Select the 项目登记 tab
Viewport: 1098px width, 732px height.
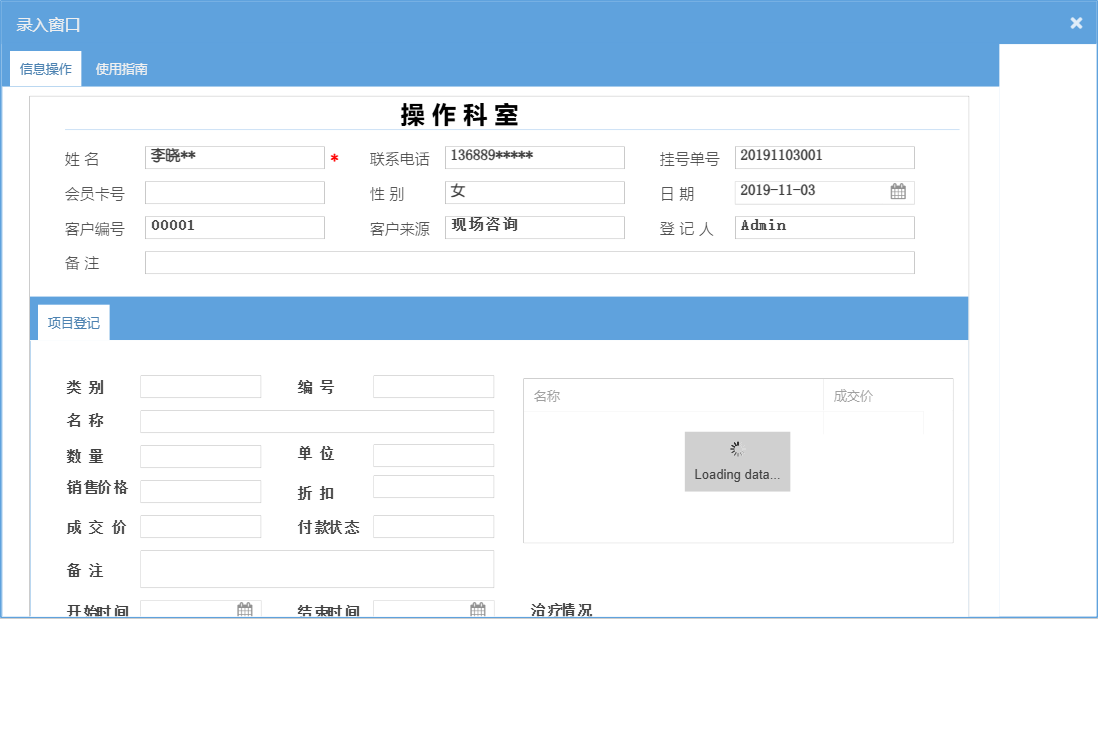72,322
